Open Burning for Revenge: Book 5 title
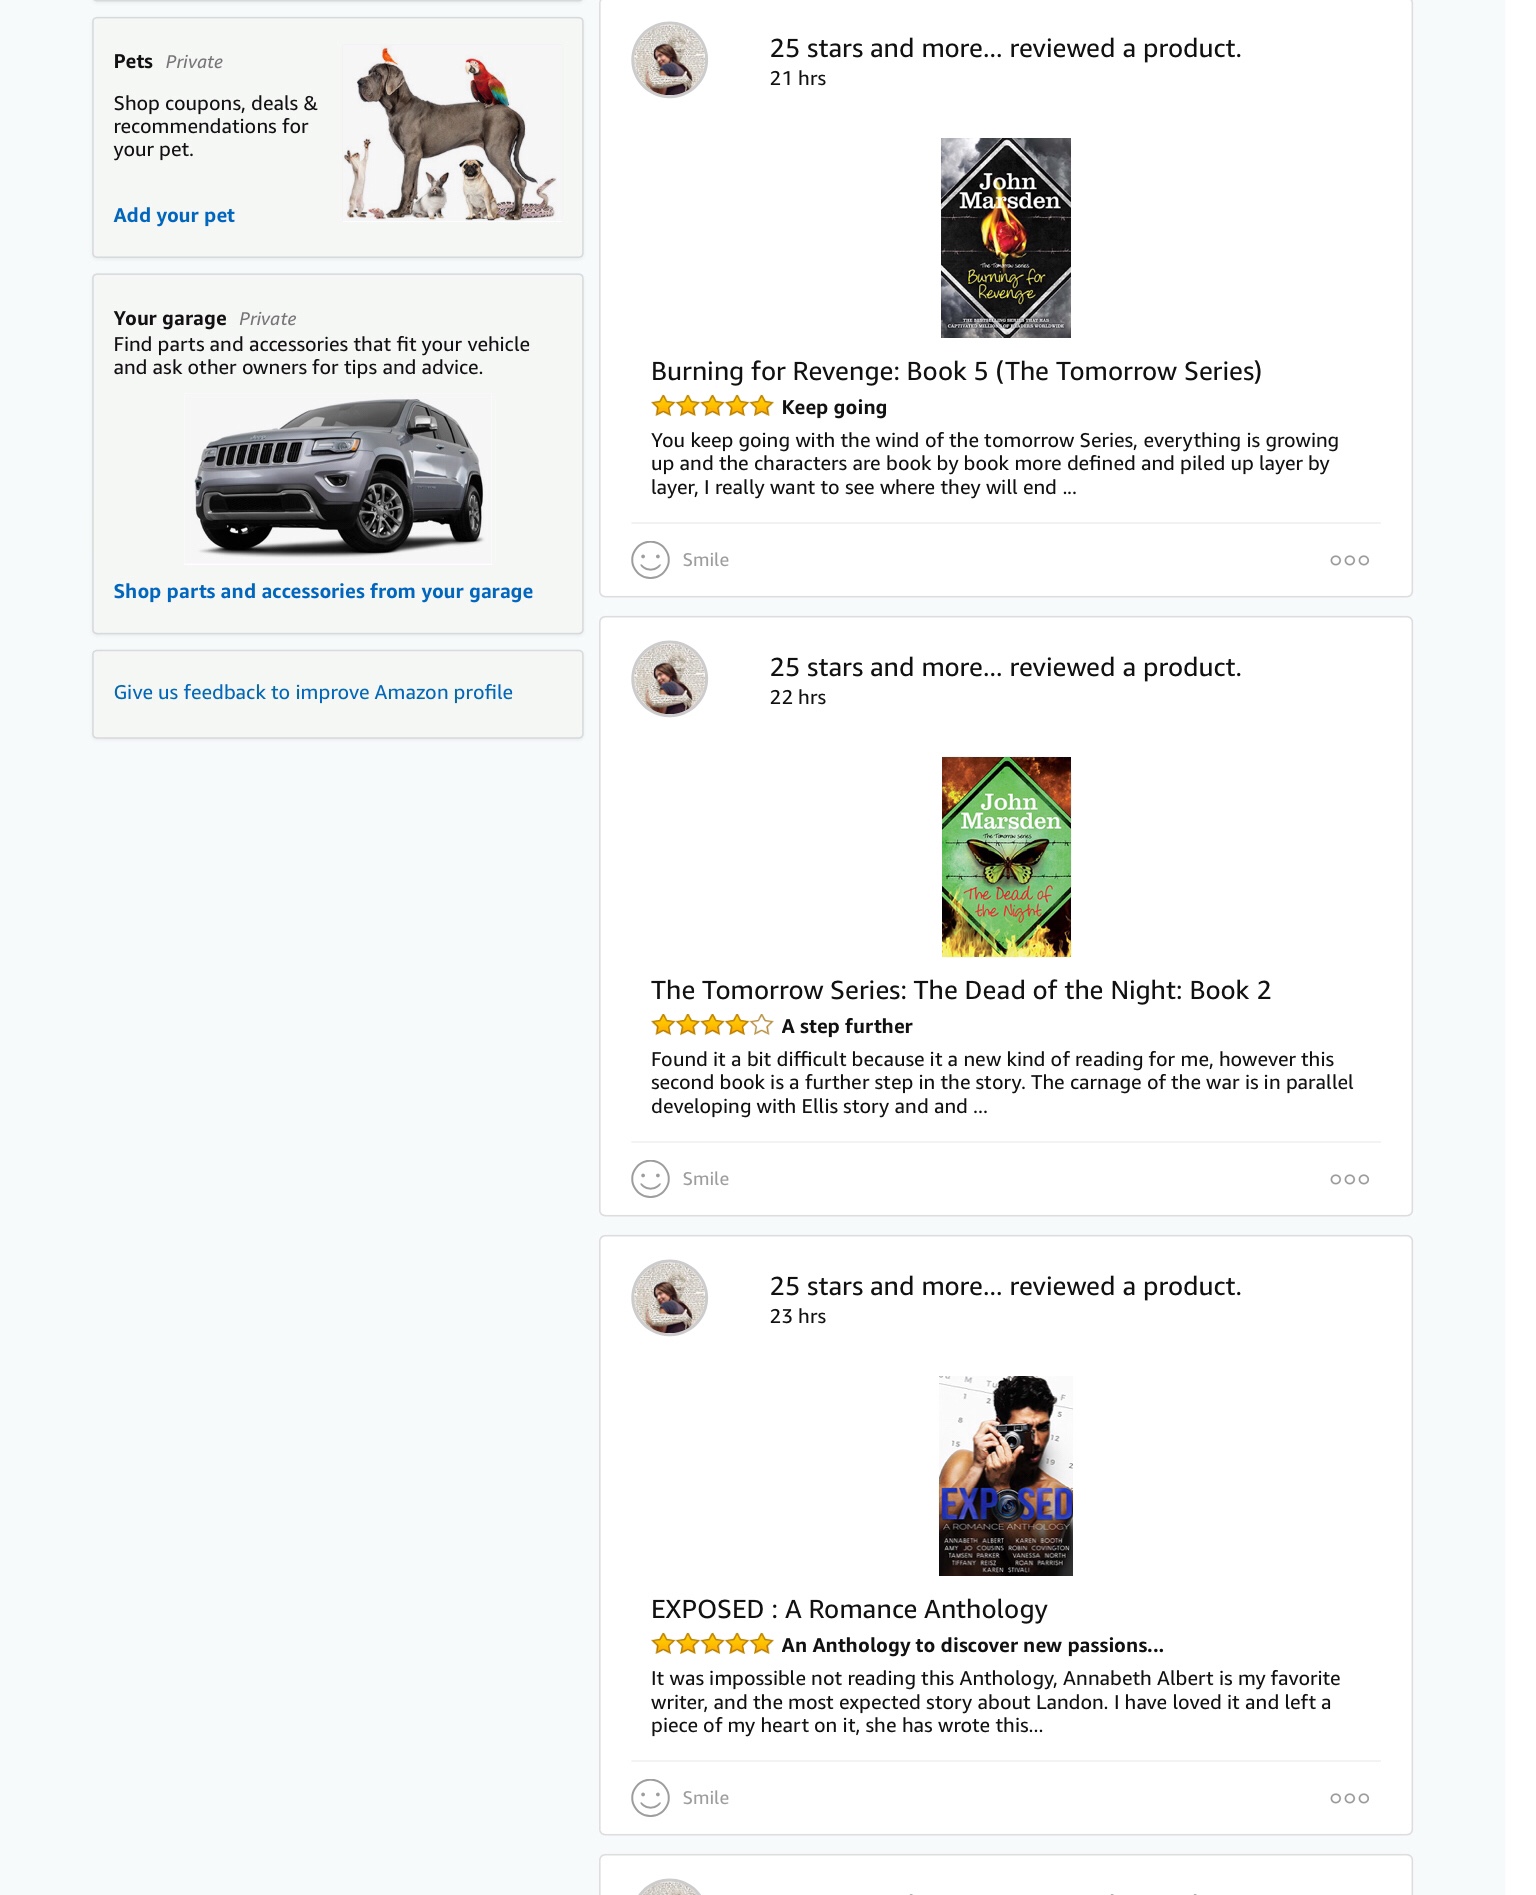1536x1895 pixels. coord(956,372)
